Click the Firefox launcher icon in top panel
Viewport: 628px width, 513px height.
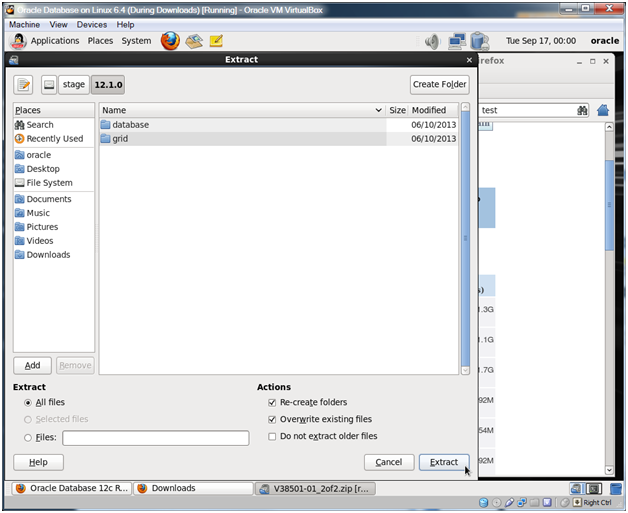(170, 41)
